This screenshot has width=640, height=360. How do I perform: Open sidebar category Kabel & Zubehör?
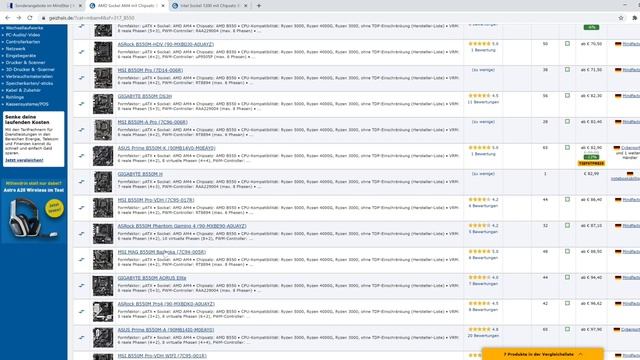[23, 90]
